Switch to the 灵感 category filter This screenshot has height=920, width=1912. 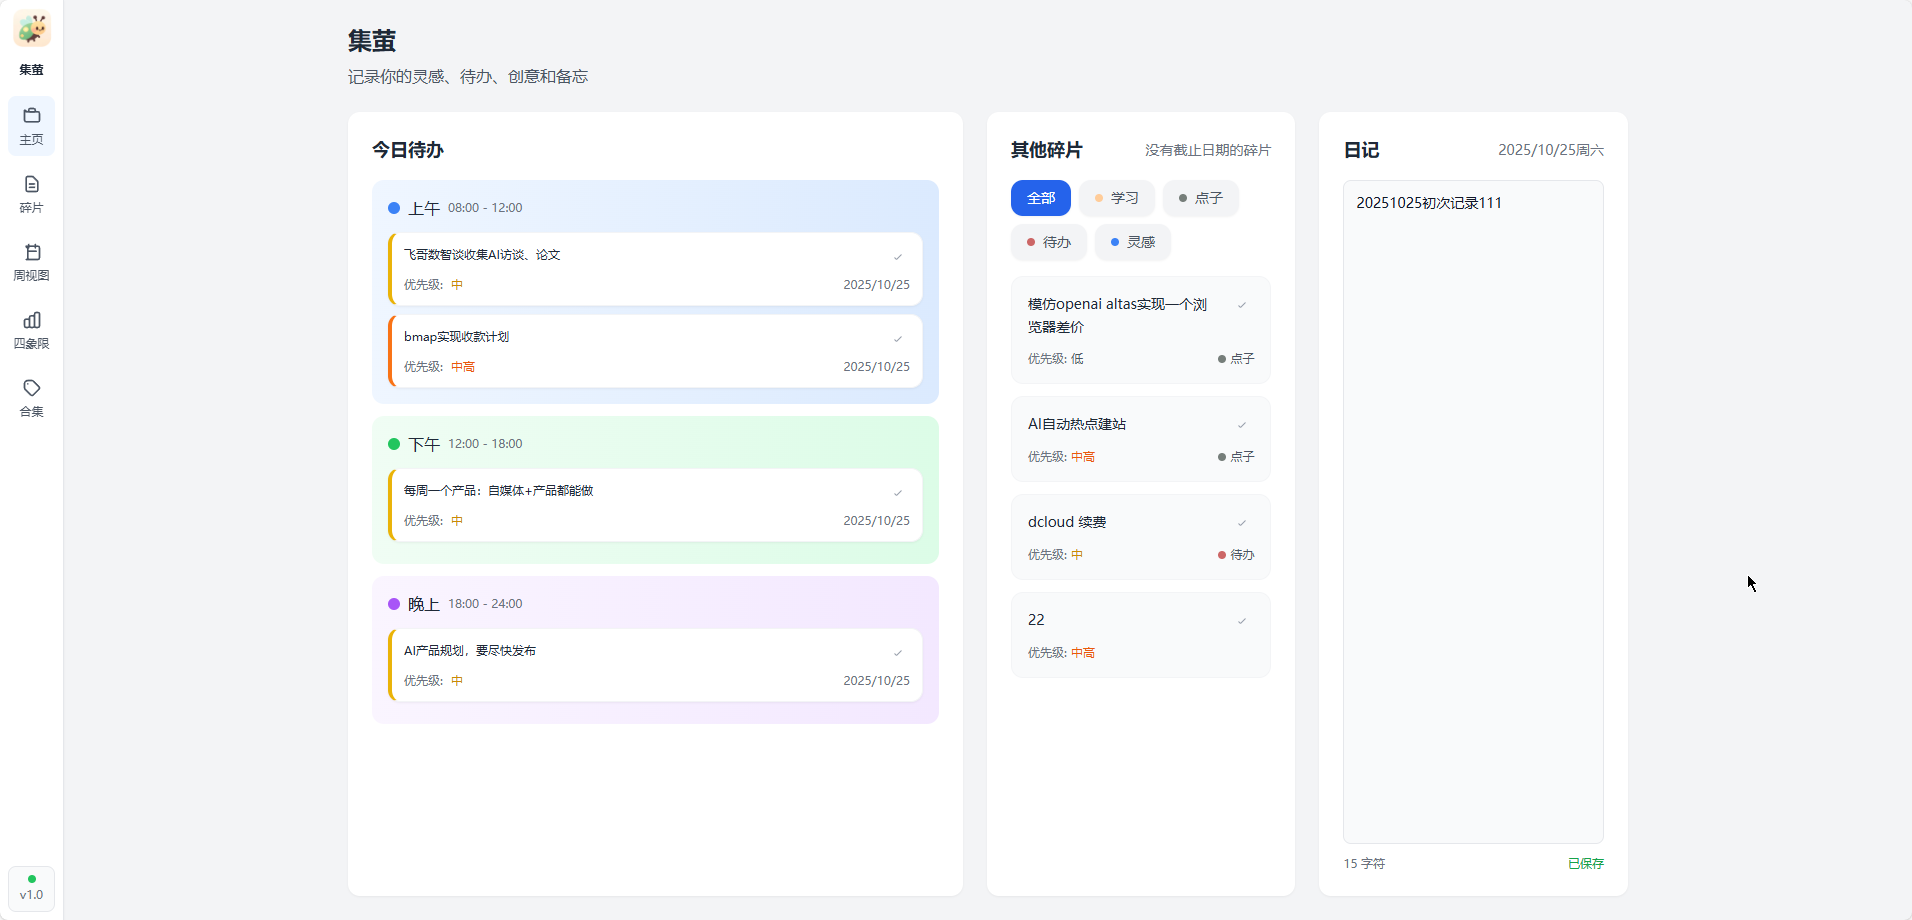1132,242
